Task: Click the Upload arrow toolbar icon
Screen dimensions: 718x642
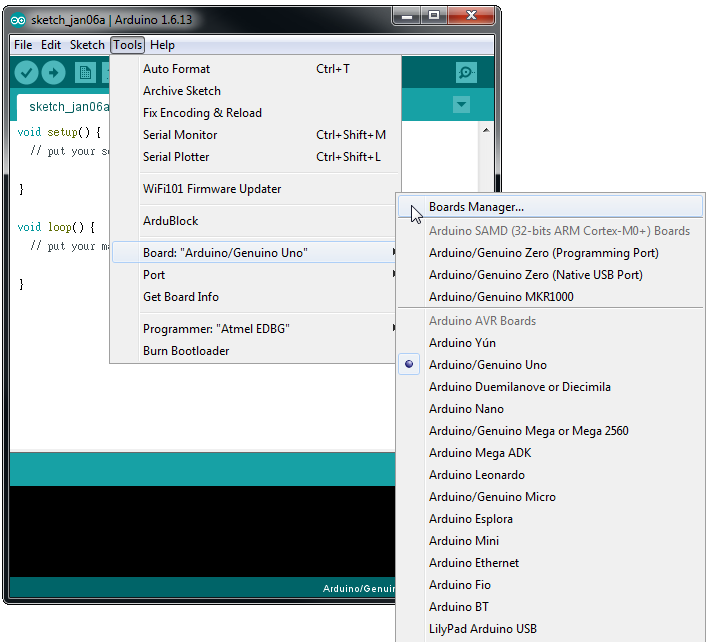Action: [54, 72]
